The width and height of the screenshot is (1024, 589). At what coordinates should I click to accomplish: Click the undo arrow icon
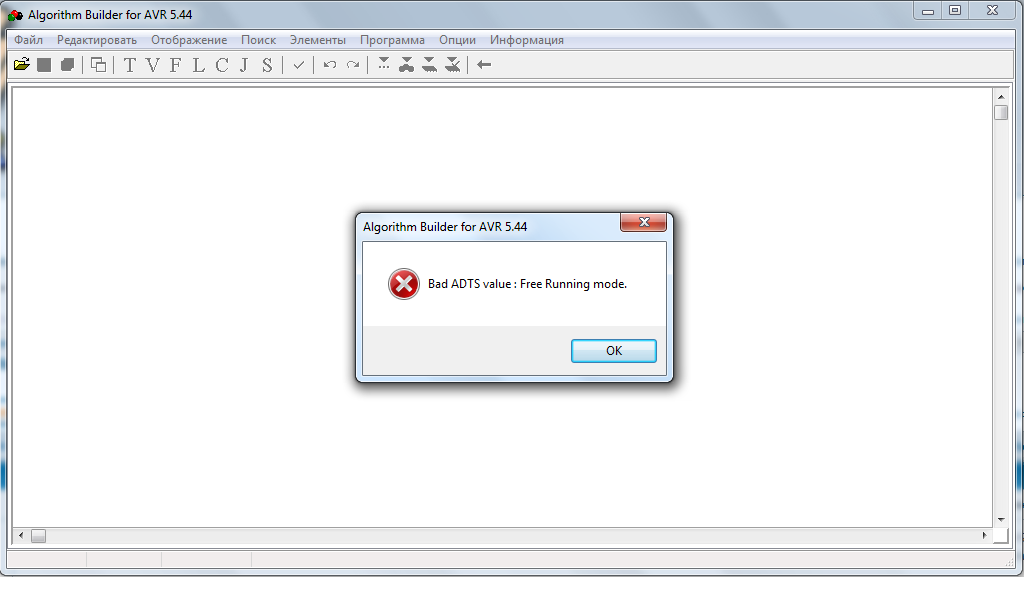(x=330, y=65)
